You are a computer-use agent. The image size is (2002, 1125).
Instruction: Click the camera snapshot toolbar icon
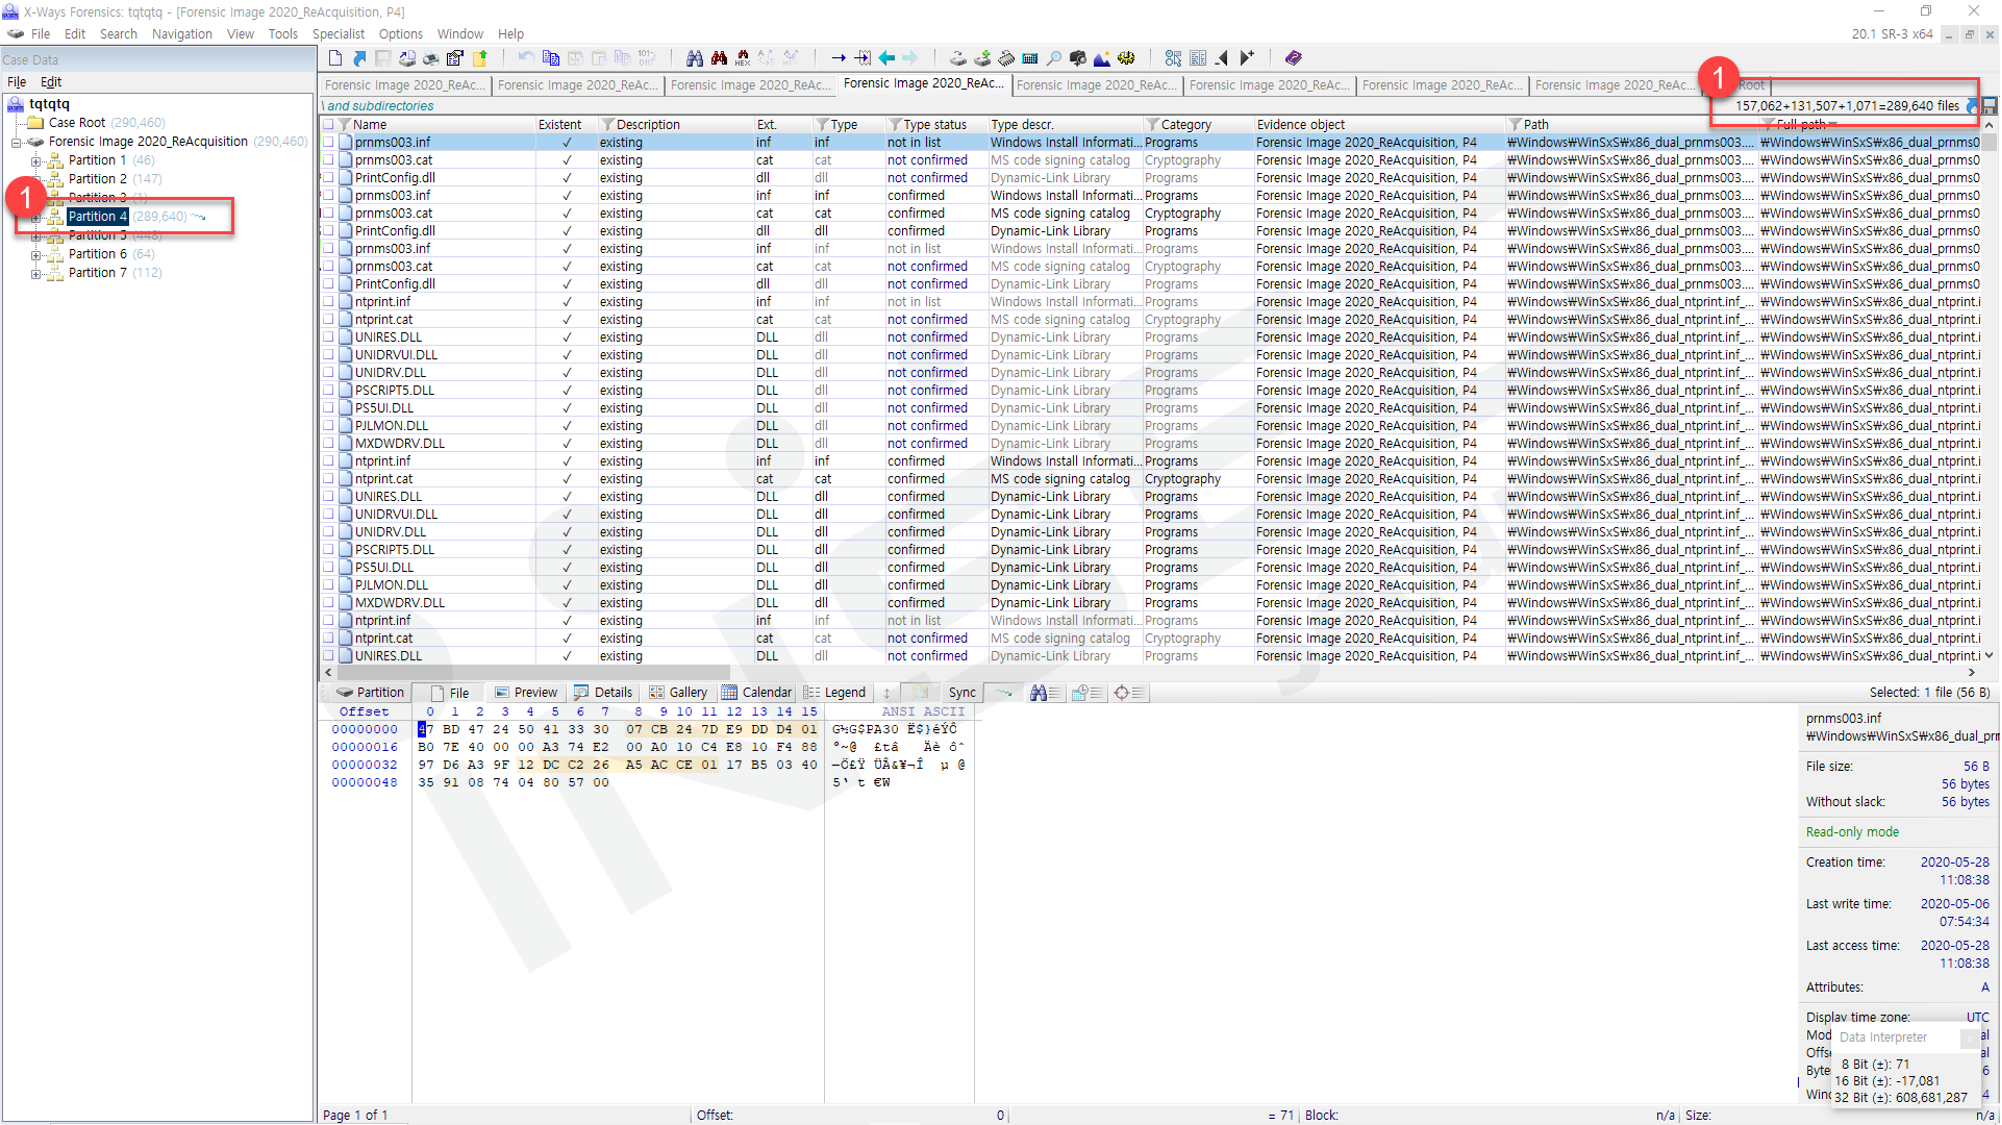pyautogui.click(x=1078, y=58)
